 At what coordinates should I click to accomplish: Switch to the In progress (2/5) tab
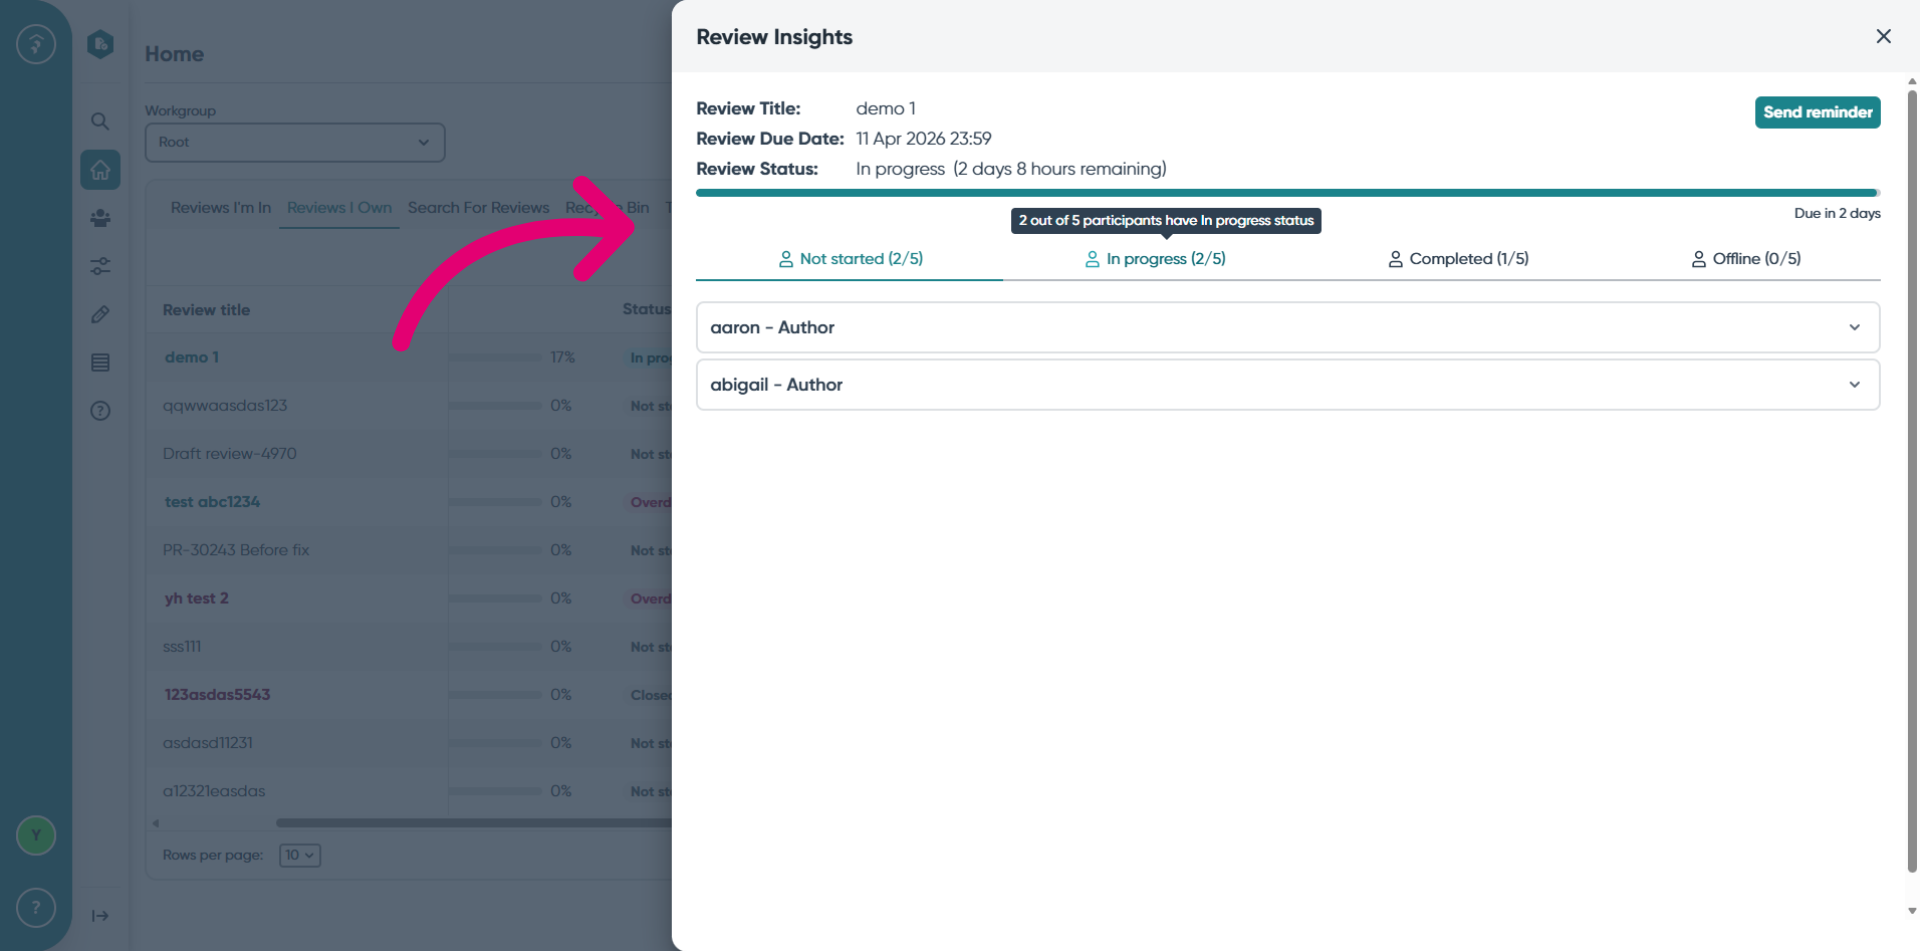[x=1156, y=259]
